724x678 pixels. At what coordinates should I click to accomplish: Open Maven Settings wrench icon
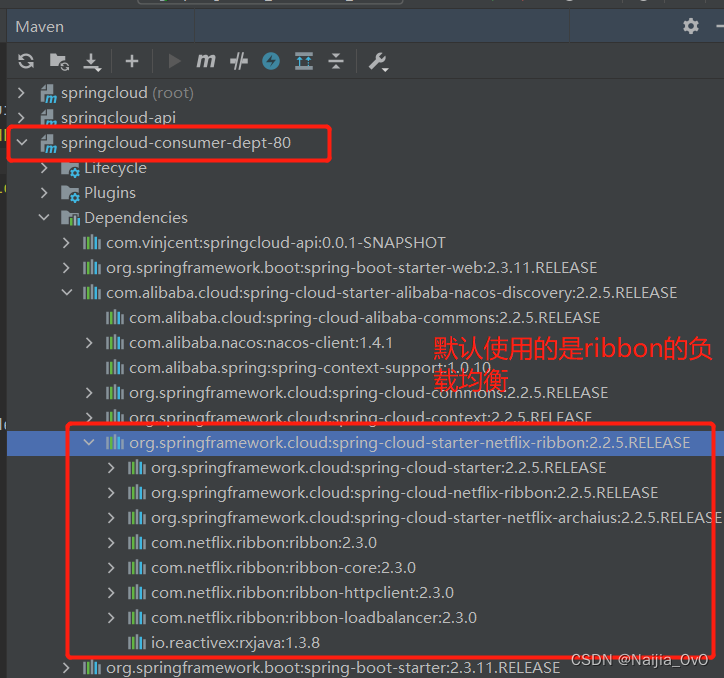point(378,62)
